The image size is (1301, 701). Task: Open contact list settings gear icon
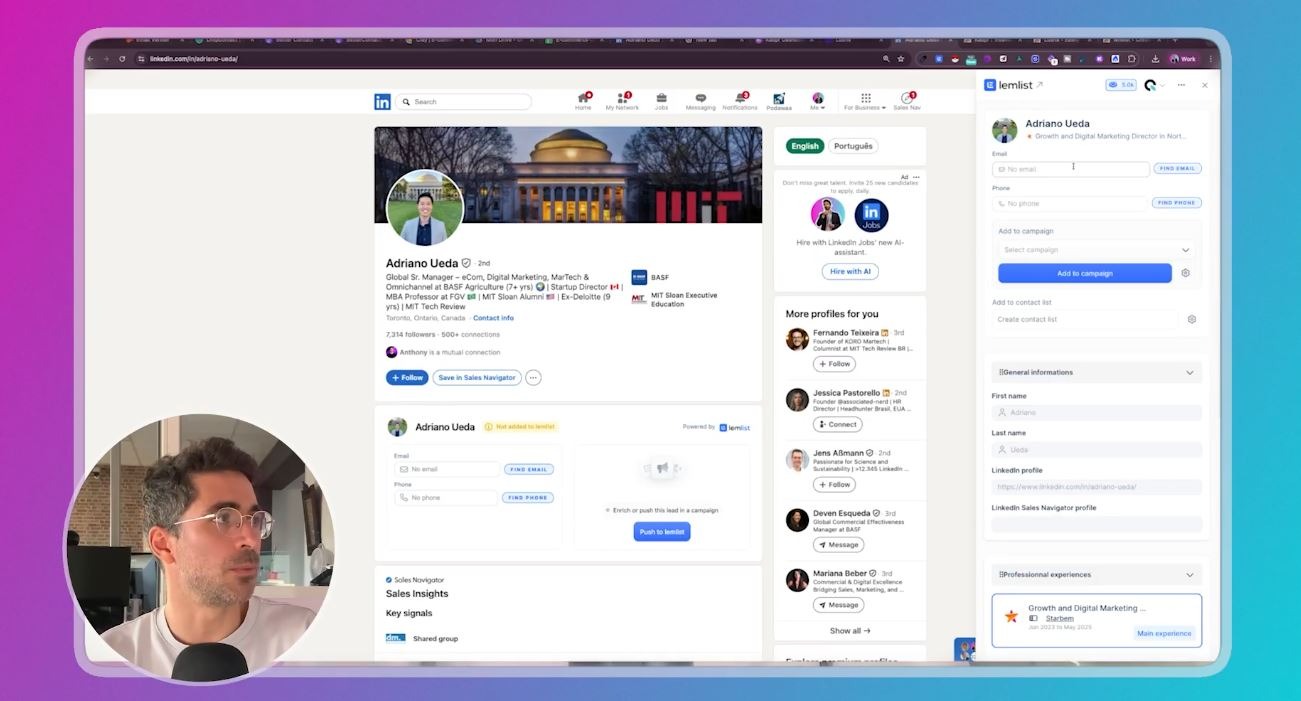pyautogui.click(x=1192, y=319)
